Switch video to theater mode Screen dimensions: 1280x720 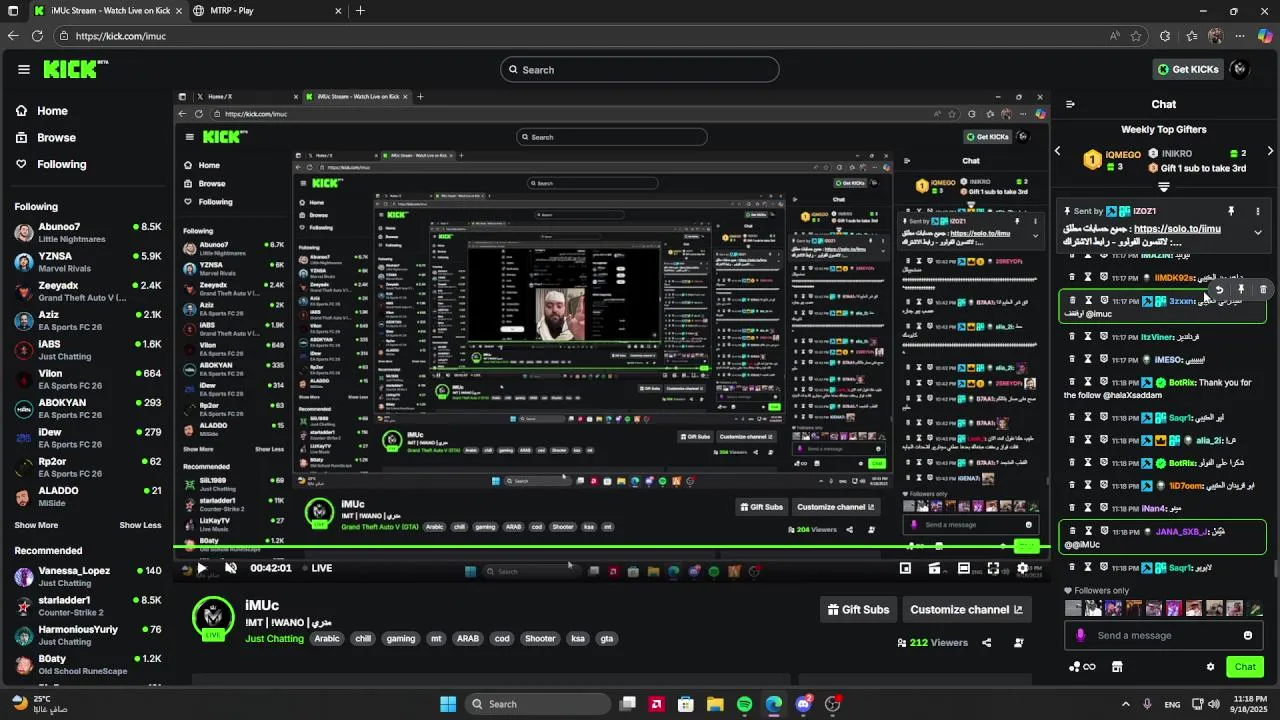click(964, 568)
